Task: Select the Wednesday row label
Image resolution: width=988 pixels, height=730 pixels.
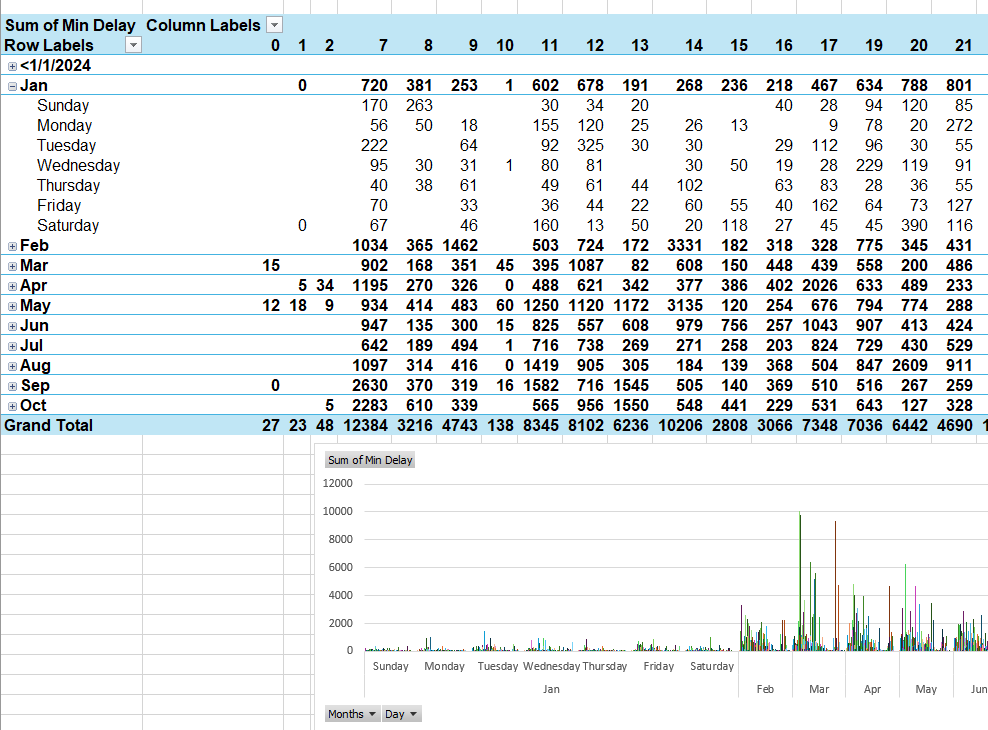Action: point(78,166)
